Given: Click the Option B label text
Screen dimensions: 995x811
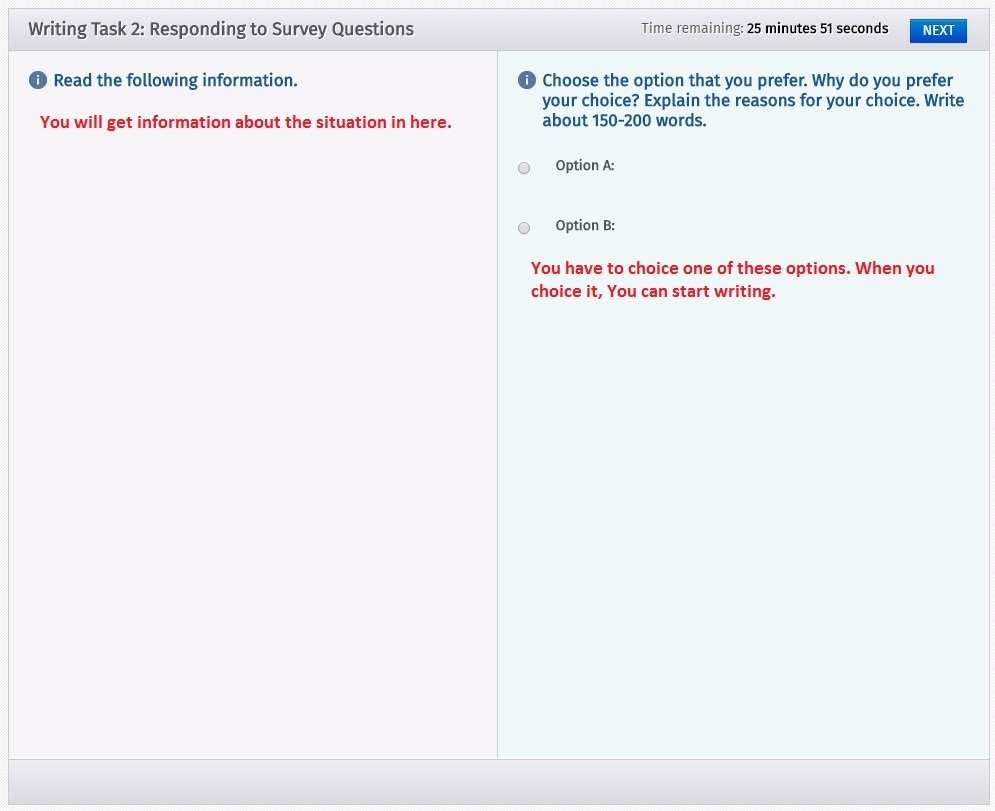Looking at the screenshot, I should (x=585, y=226).
